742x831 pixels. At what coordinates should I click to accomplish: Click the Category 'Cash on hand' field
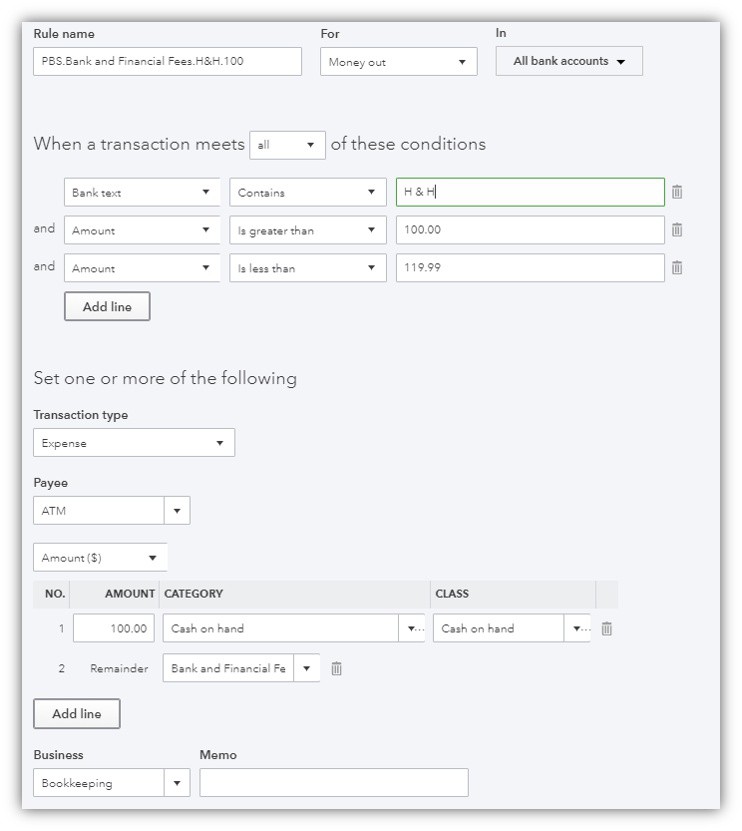280,628
